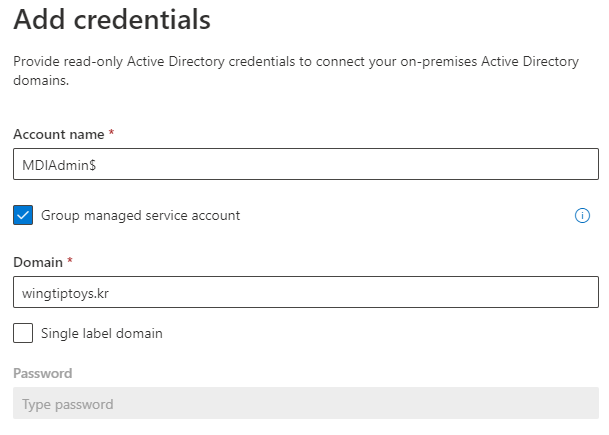The height and width of the screenshot is (435, 609).
Task: Focus the Account name input field
Action: click(305, 164)
